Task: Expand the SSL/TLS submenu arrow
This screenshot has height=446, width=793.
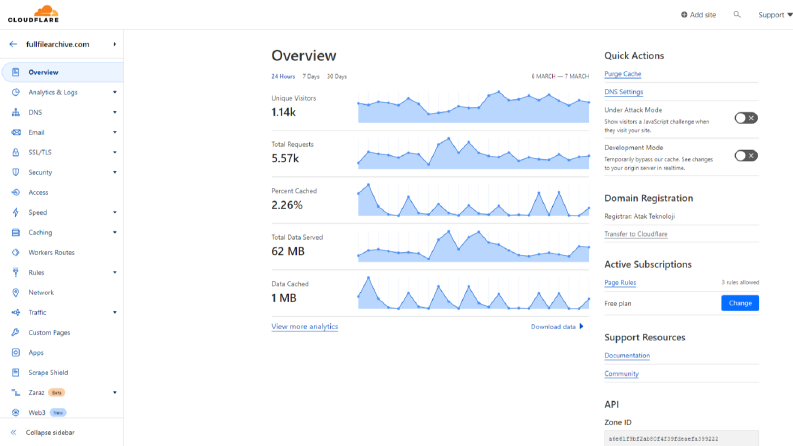Action: (115, 152)
